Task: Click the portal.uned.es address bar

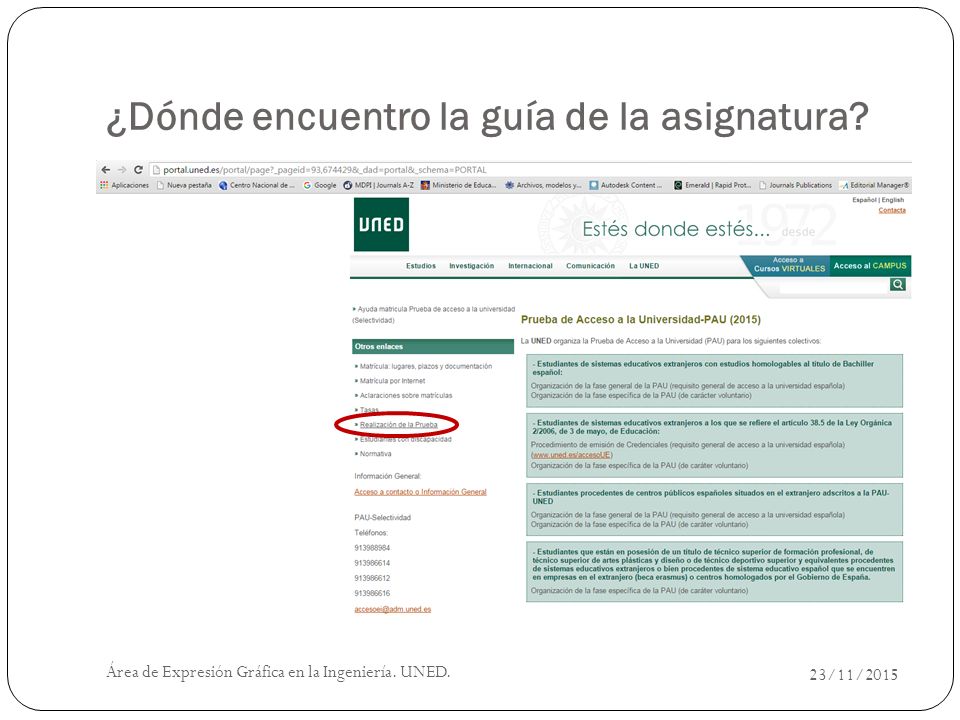Action: coord(530,170)
